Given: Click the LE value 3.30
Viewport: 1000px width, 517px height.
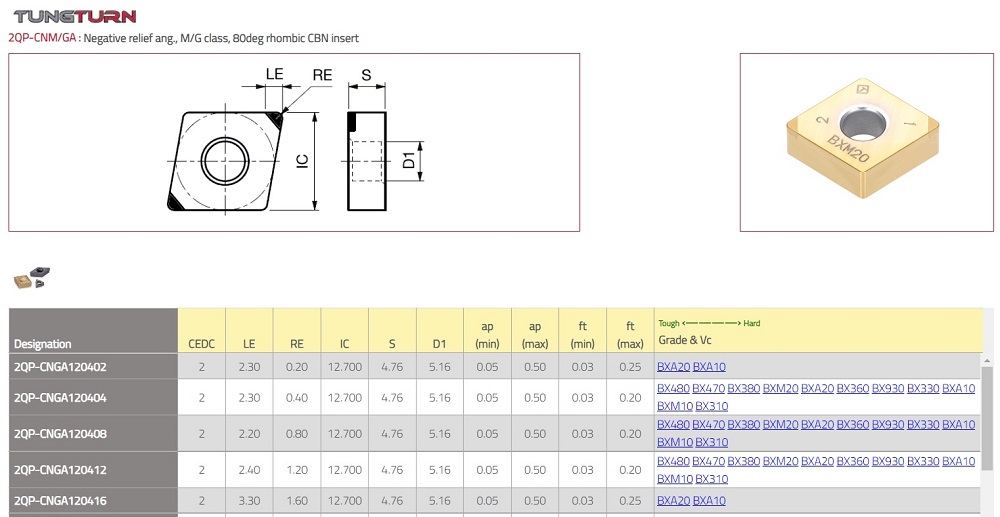Looking at the screenshot, I should click(249, 500).
